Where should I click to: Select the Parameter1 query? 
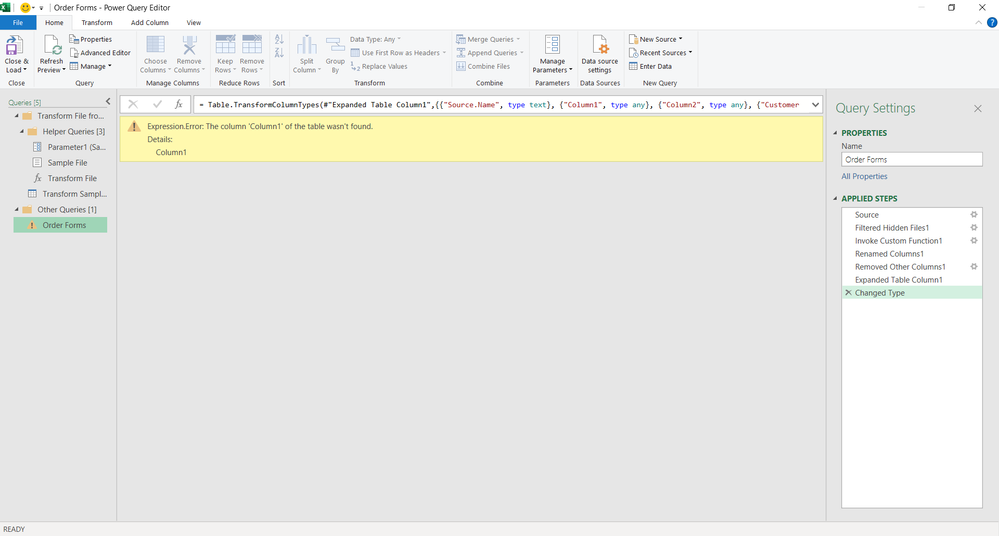pos(69,147)
